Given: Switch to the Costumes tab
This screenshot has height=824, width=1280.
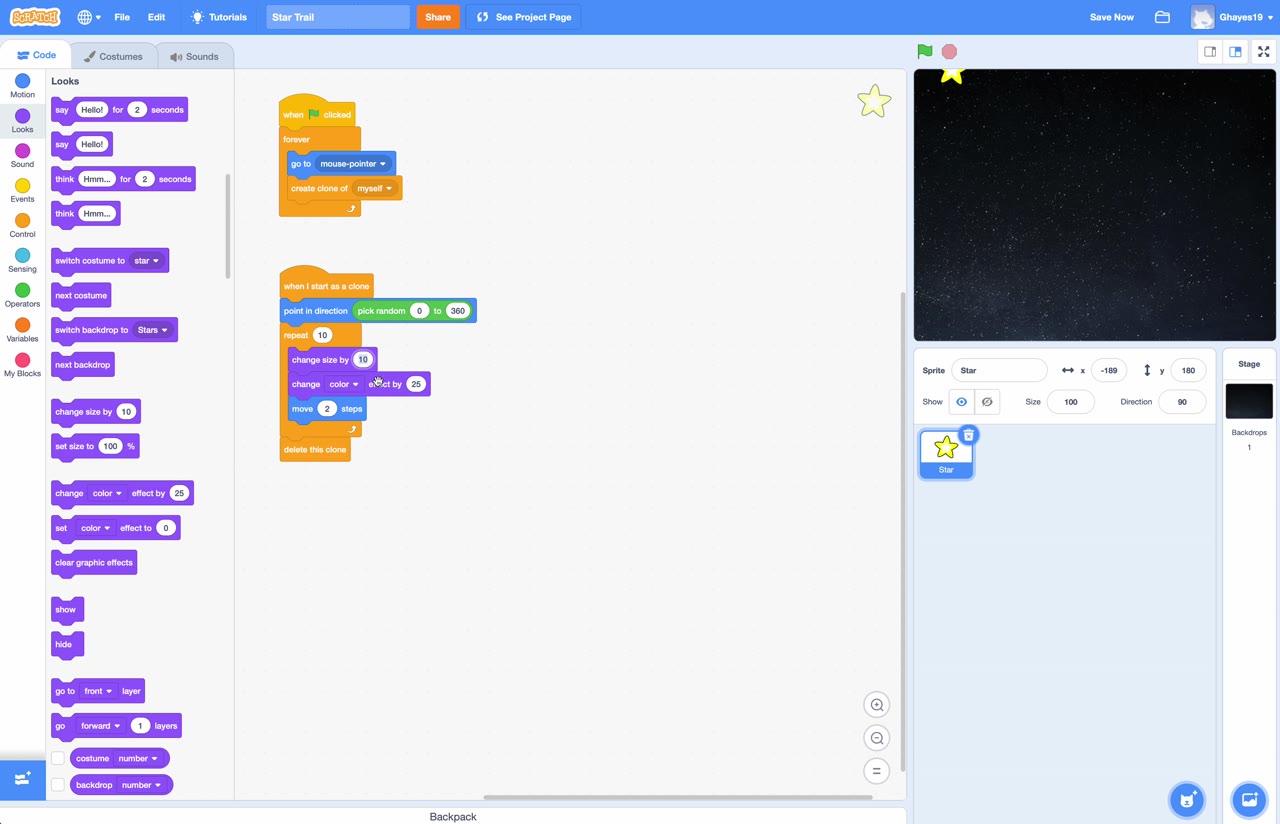Looking at the screenshot, I should pos(113,56).
